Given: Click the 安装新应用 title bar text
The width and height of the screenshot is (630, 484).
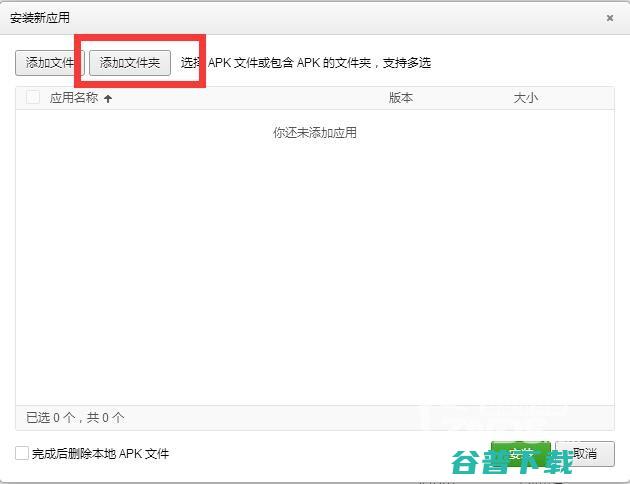Looking at the screenshot, I should click(40, 18).
